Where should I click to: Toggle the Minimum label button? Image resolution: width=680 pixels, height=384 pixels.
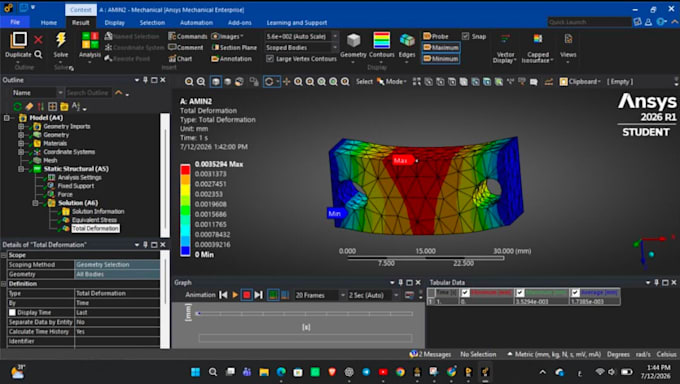(441, 59)
